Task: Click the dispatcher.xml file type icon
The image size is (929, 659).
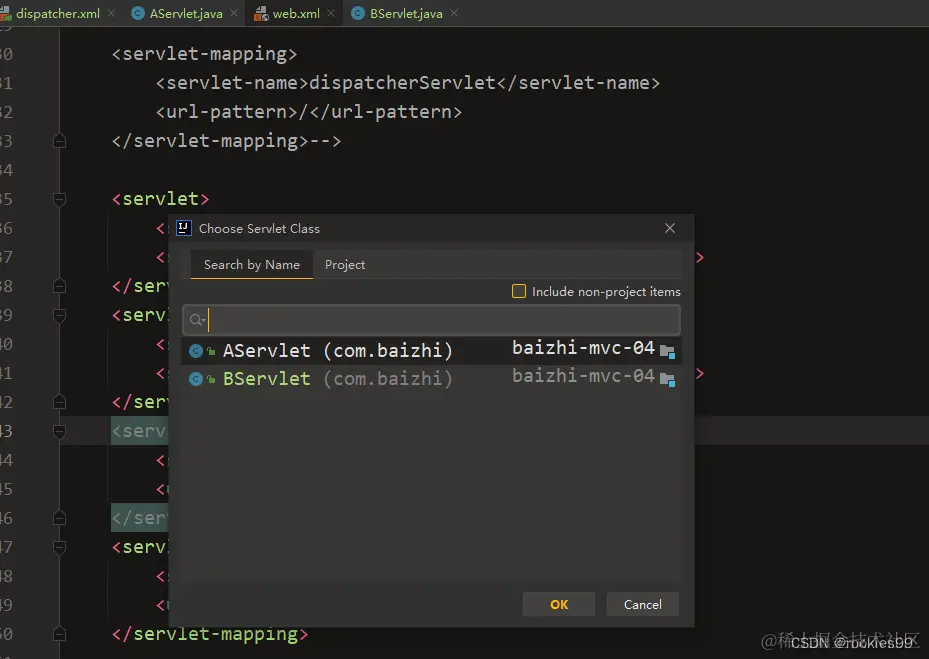Action: tap(5, 14)
